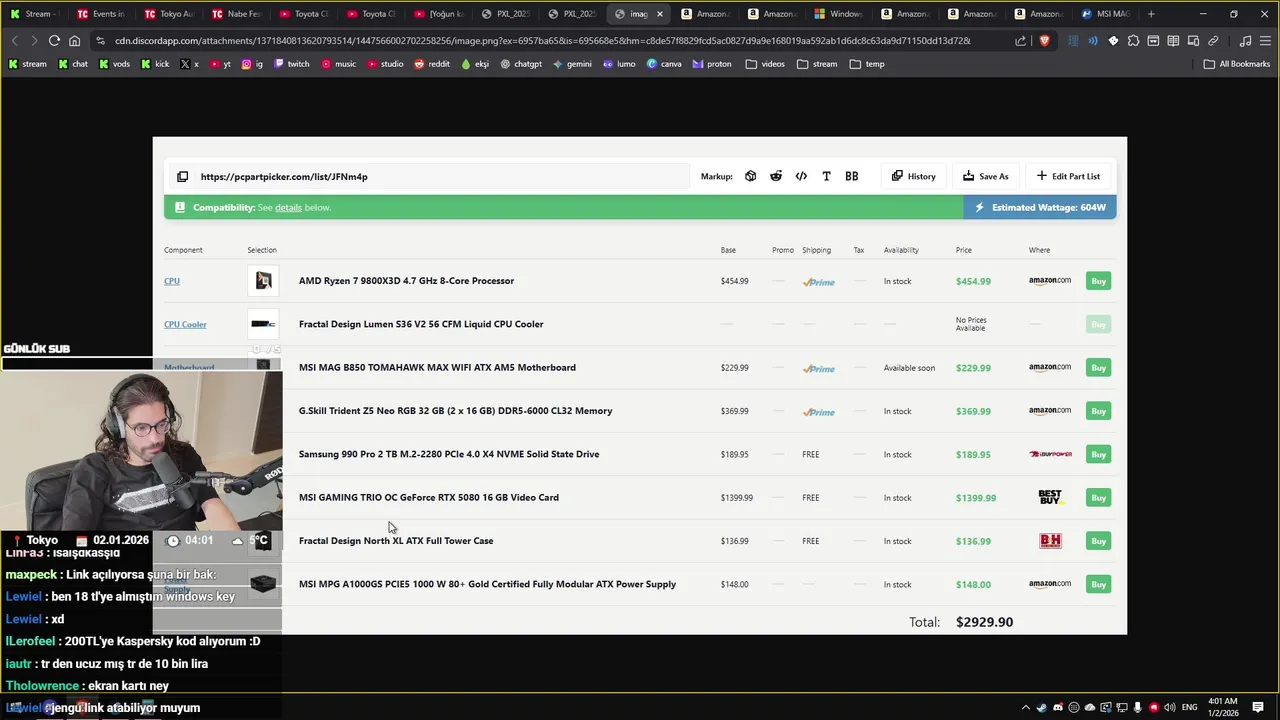Viewport: 1280px width, 720px height.
Task: Click the ENG language indicator
Action: pyautogui.click(x=1189, y=707)
